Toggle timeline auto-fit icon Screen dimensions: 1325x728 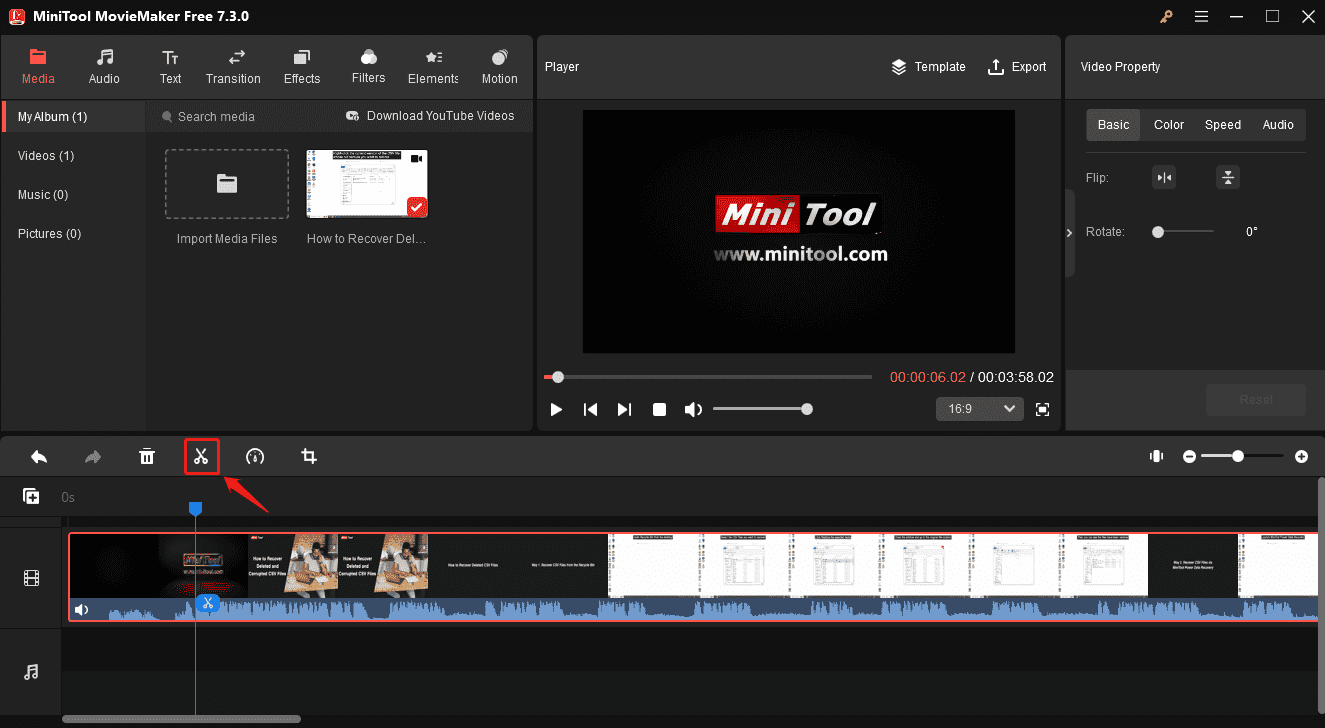[1157, 456]
